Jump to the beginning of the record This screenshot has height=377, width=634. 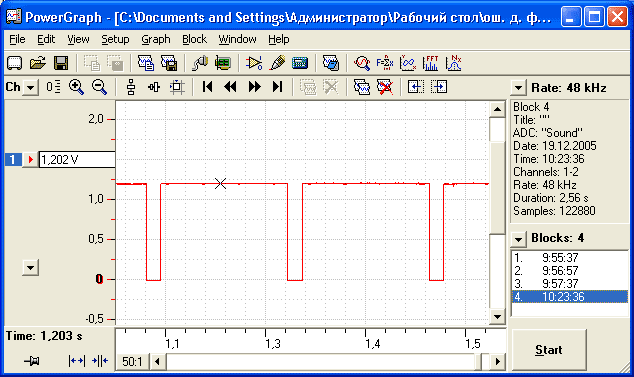point(207,87)
